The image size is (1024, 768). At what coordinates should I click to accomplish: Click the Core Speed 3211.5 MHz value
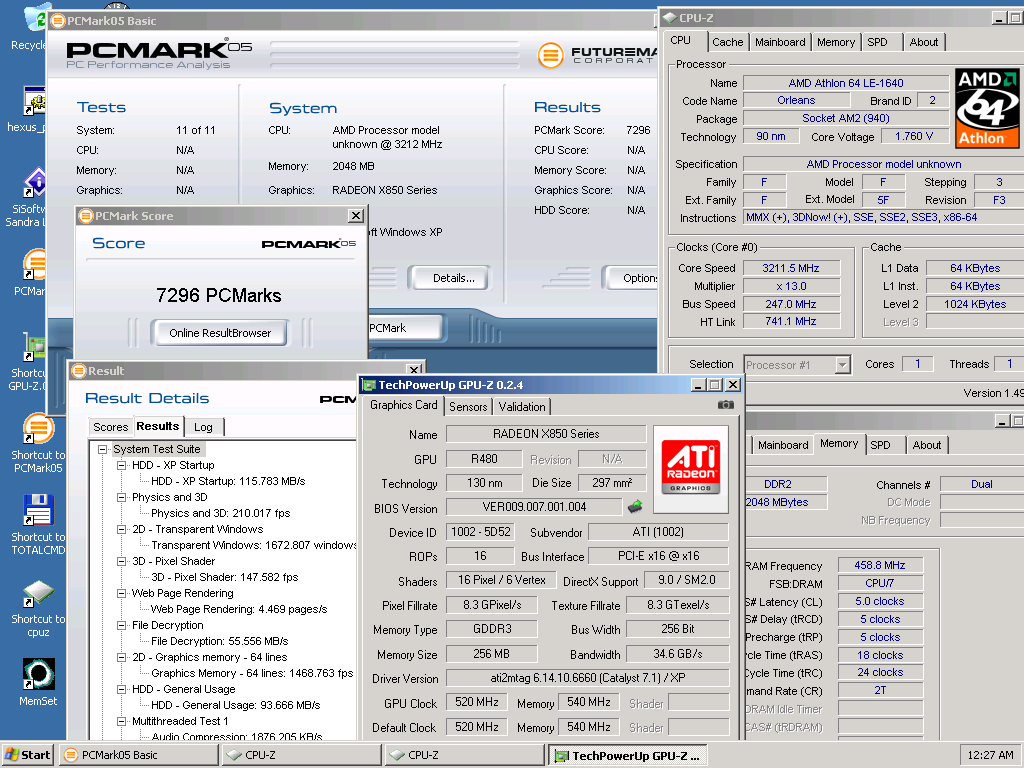(790, 268)
